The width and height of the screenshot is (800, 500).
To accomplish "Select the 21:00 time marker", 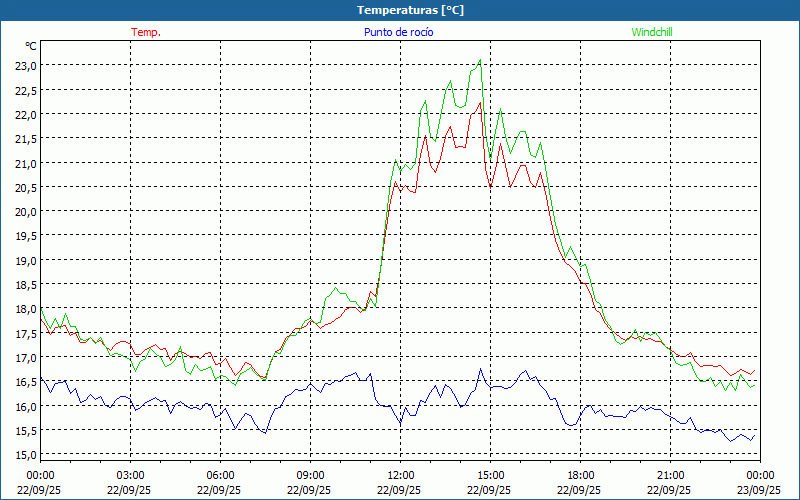I will [670, 475].
